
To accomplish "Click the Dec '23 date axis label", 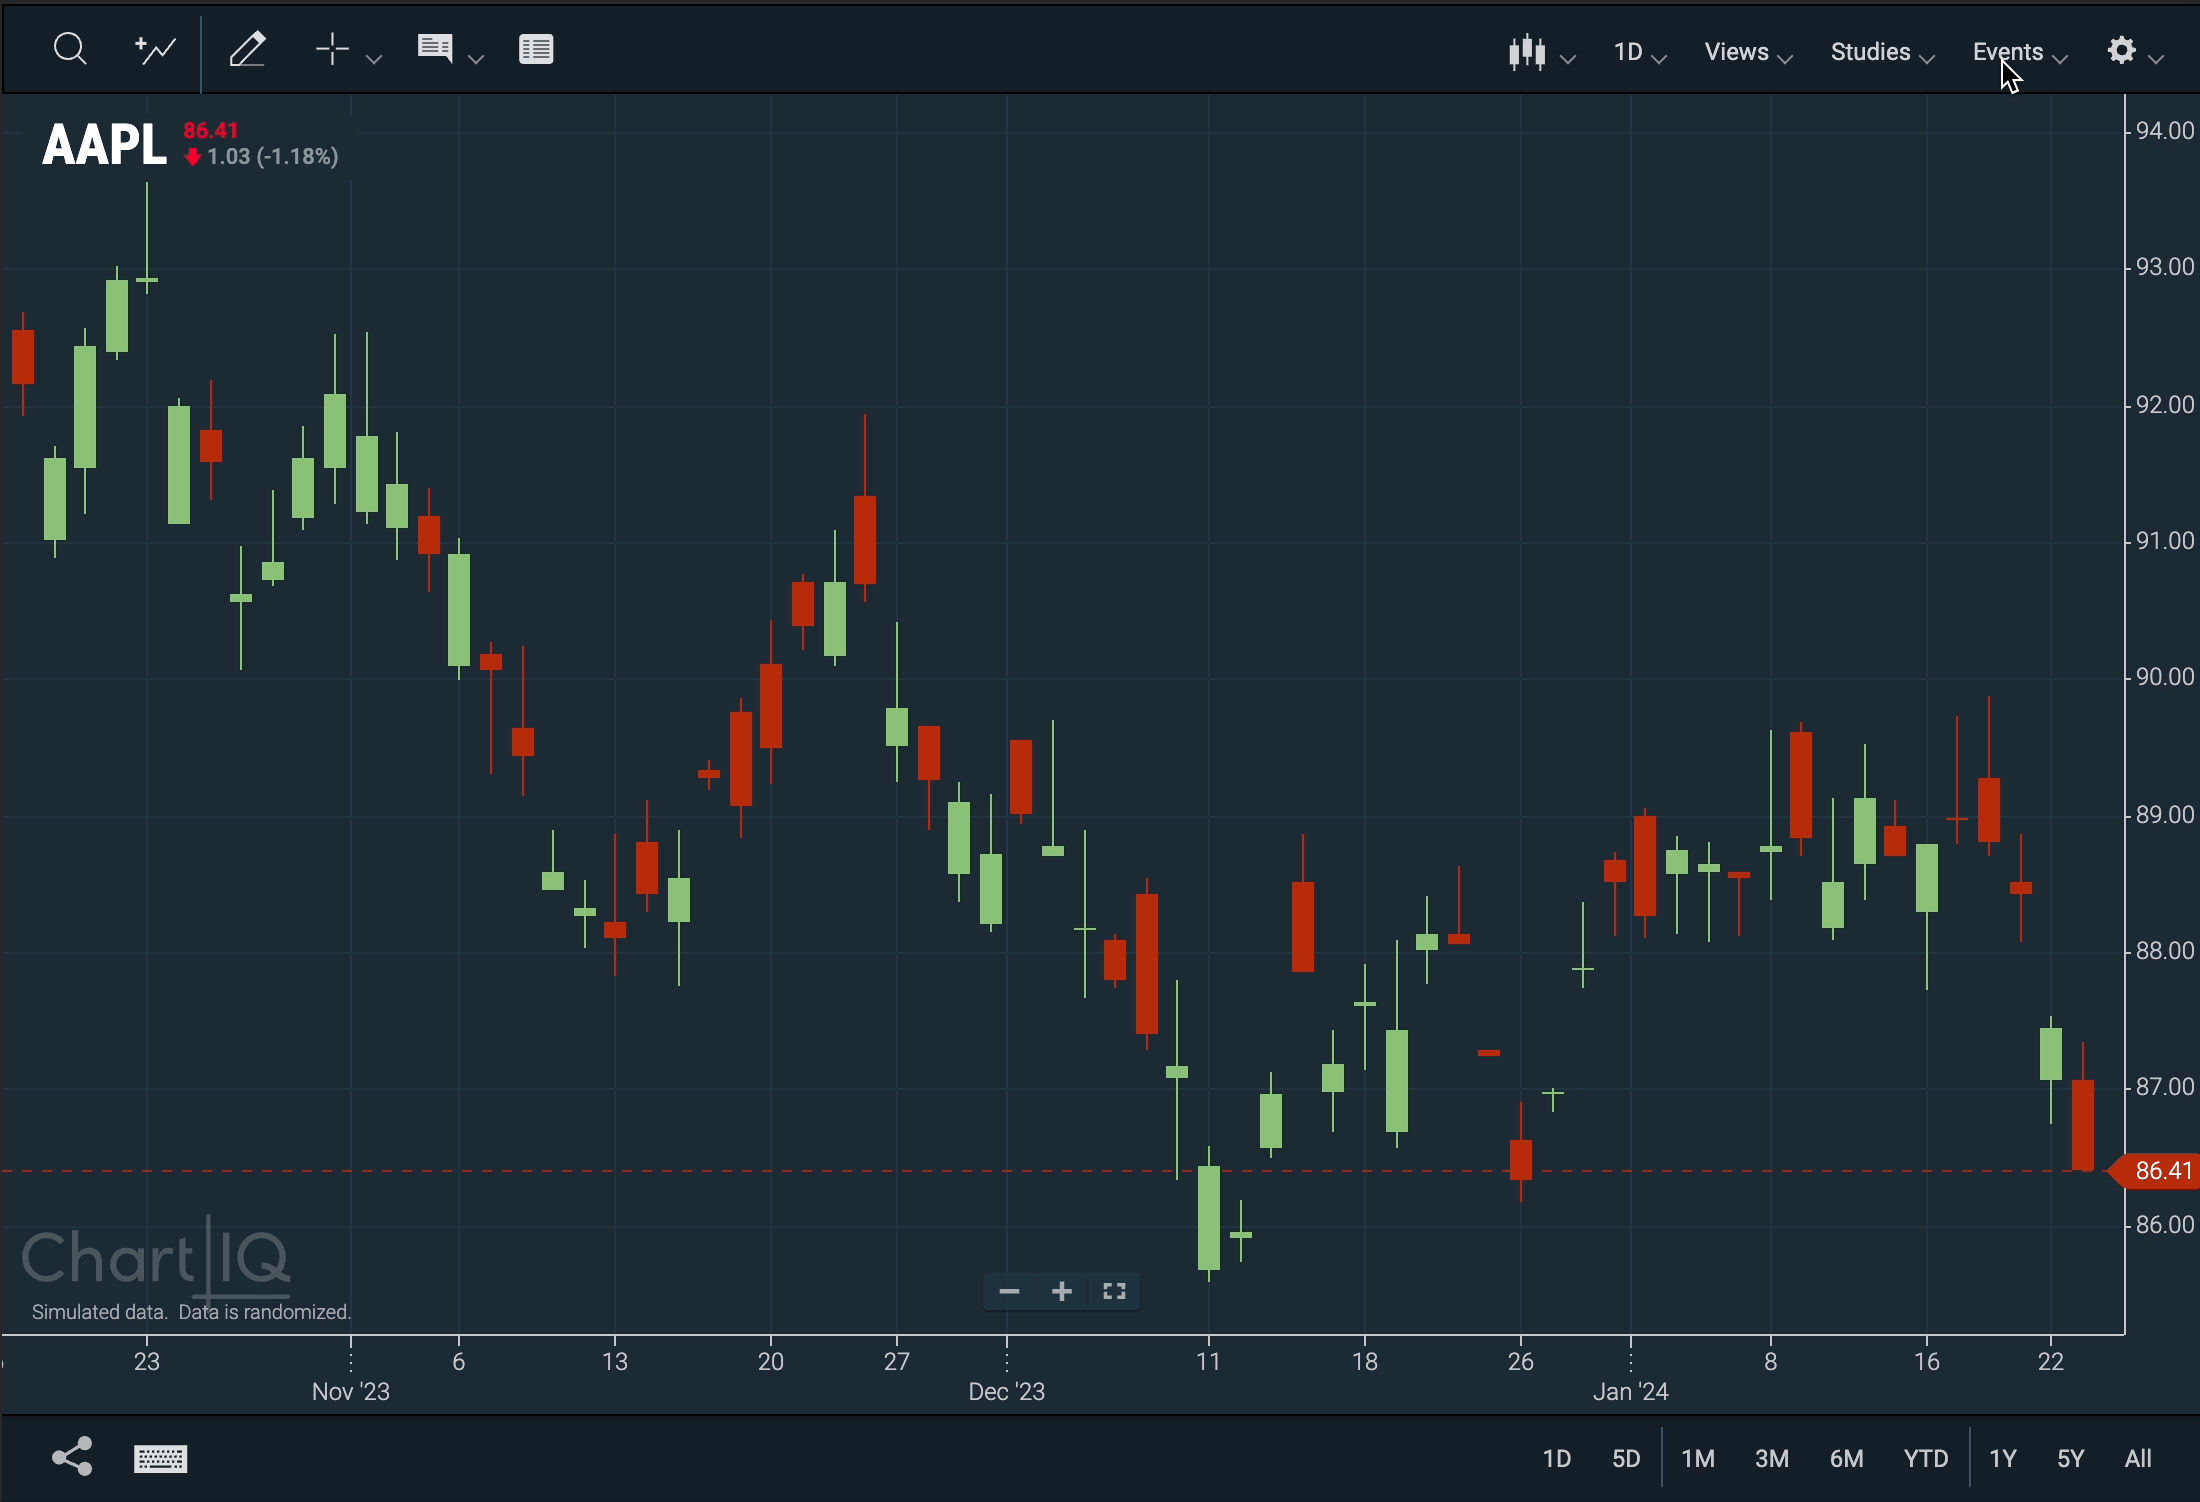I will (1007, 1392).
